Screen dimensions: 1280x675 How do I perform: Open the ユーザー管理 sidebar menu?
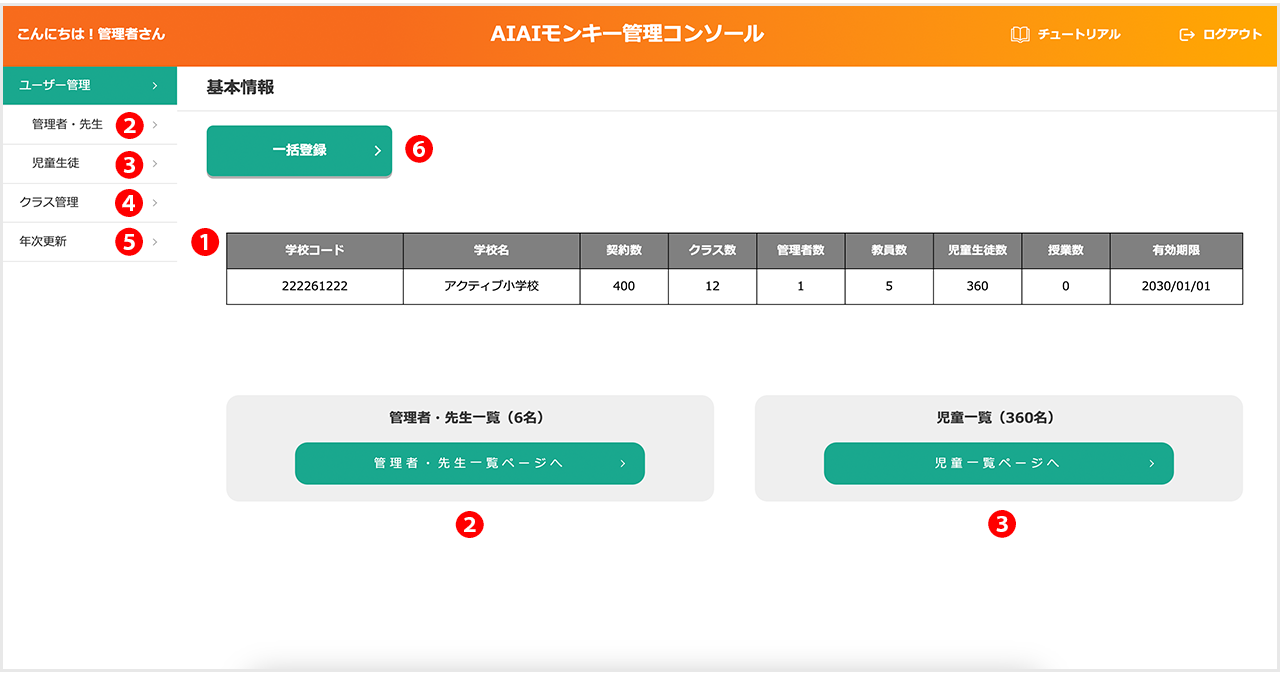point(89,86)
